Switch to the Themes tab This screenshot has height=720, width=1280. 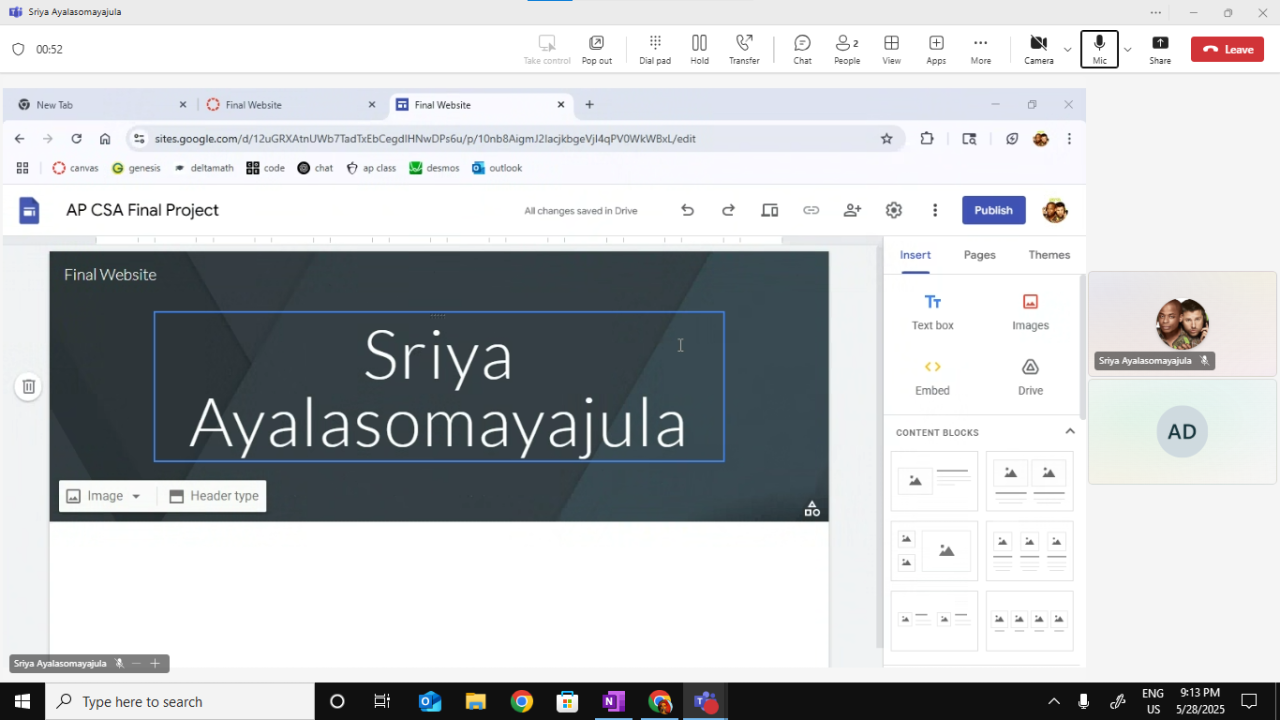click(x=1049, y=255)
